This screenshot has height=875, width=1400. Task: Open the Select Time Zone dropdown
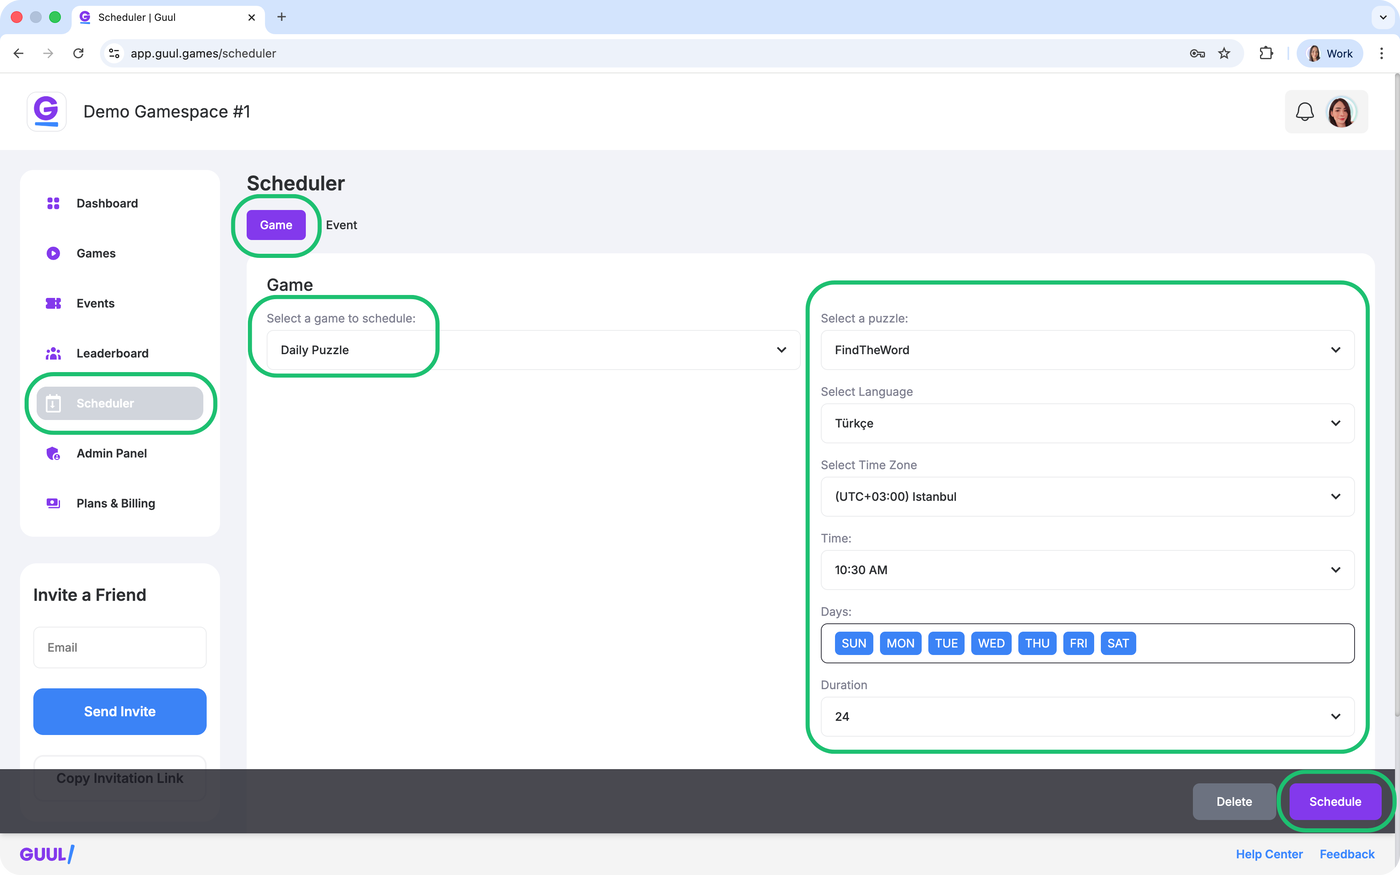[x=1087, y=496]
